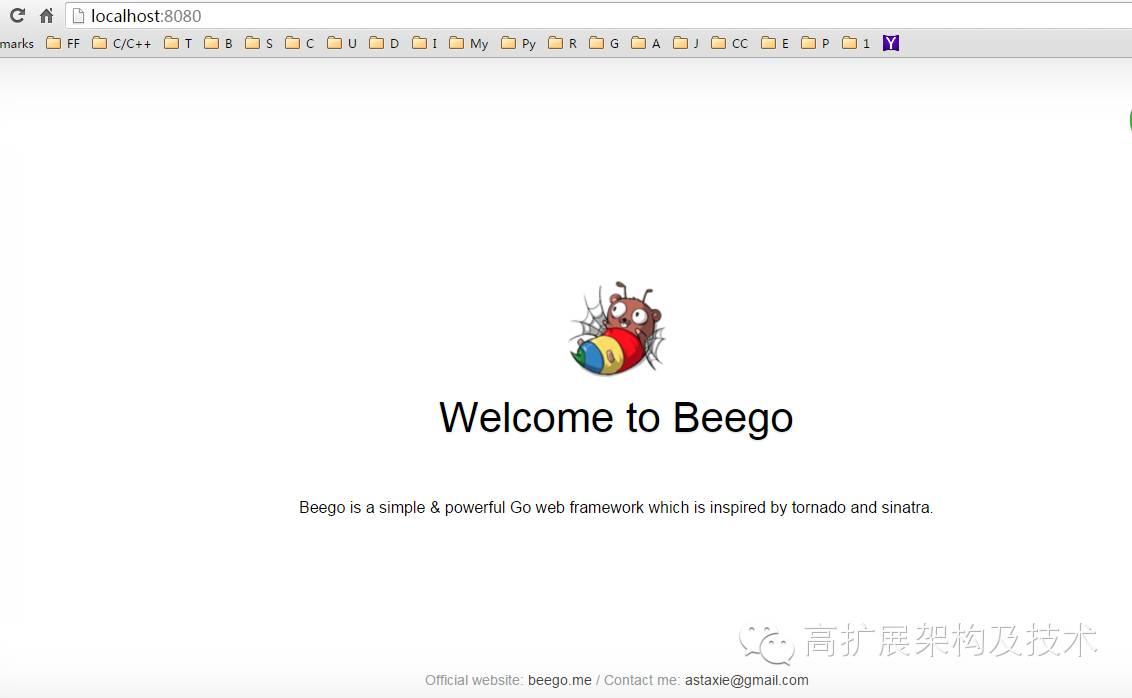The height and width of the screenshot is (698, 1132).
Task: Open the B bookmarks folder
Action: [218, 43]
